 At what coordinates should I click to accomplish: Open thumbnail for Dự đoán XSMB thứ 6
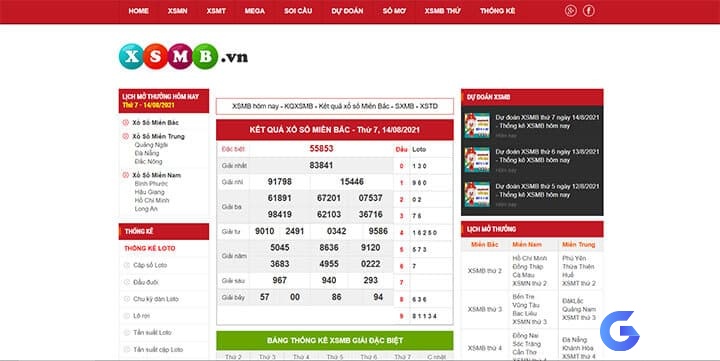[477, 159]
